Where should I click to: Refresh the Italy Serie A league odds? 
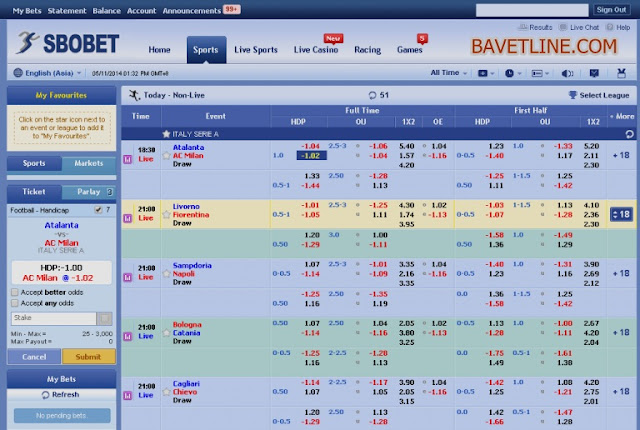629,134
